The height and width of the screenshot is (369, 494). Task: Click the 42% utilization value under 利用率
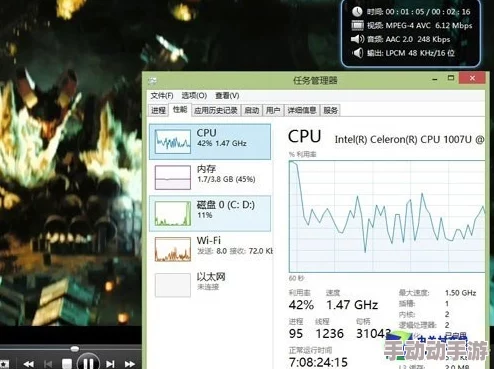[301, 305]
